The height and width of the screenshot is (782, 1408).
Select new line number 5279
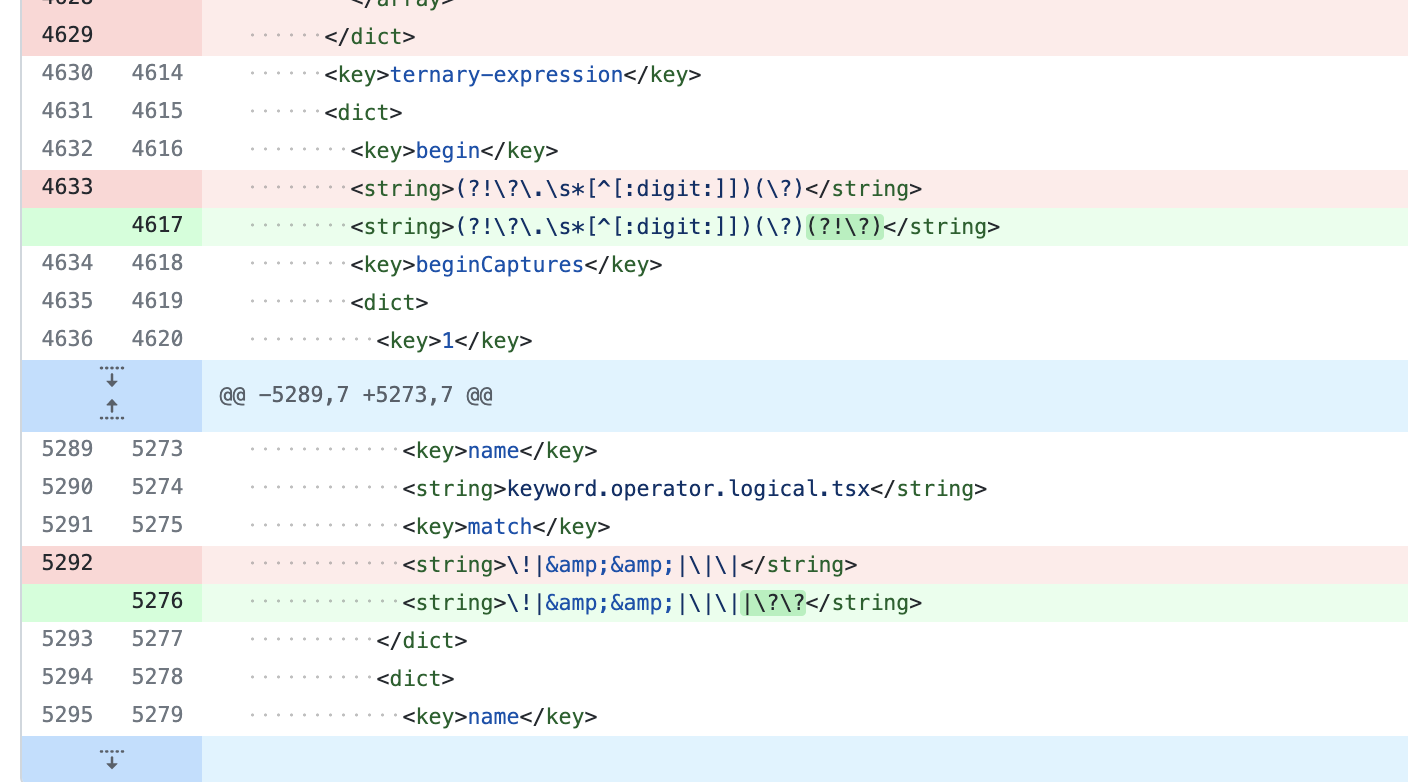(157, 715)
